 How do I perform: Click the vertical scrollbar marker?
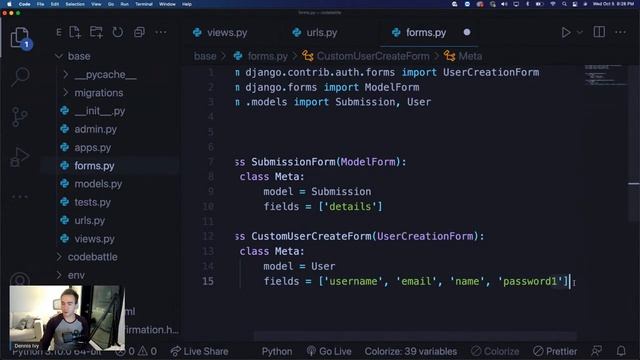click(x=634, y=184)
